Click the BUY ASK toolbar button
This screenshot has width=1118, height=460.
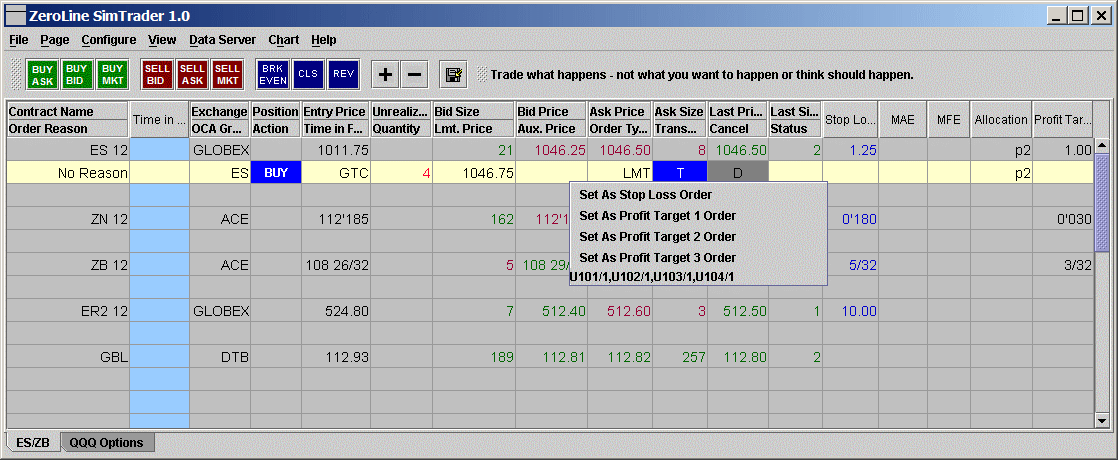pyautogui.click(x=42, y=74)
